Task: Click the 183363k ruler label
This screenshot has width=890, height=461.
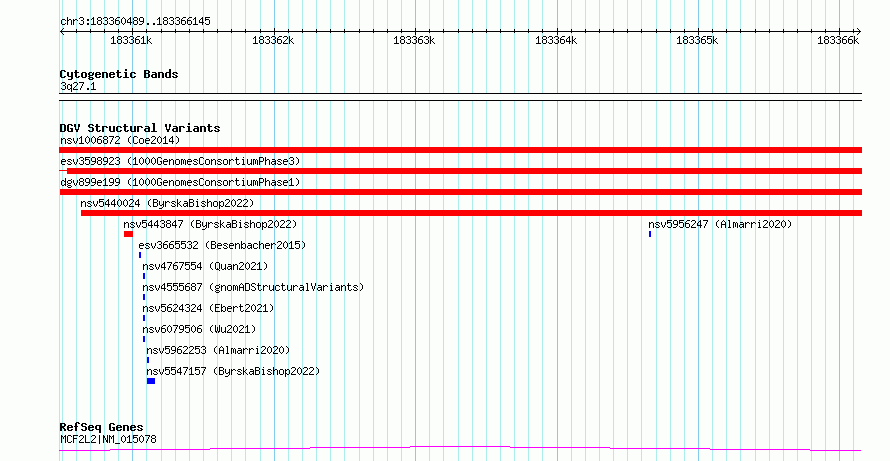Action: click(414, 40)
